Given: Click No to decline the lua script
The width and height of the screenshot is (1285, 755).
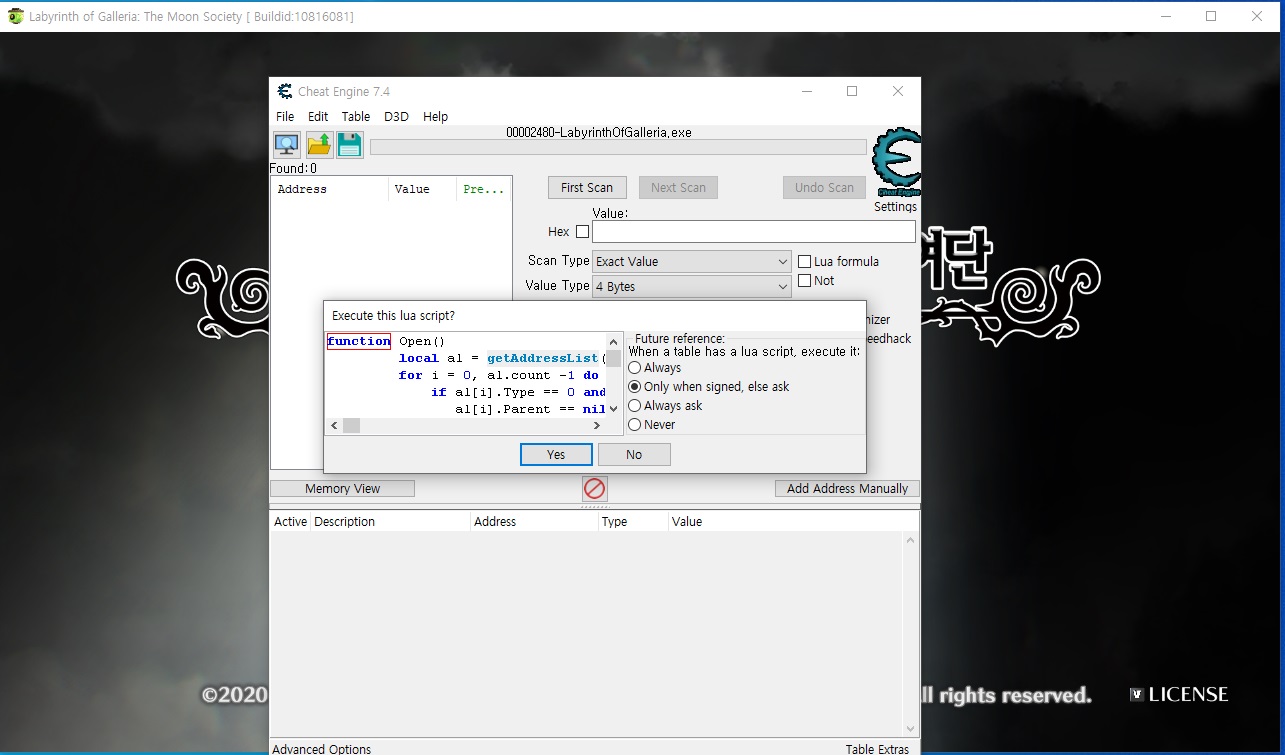Looking at the screenshot, I should pyautogui.click(x=634, y=454).
